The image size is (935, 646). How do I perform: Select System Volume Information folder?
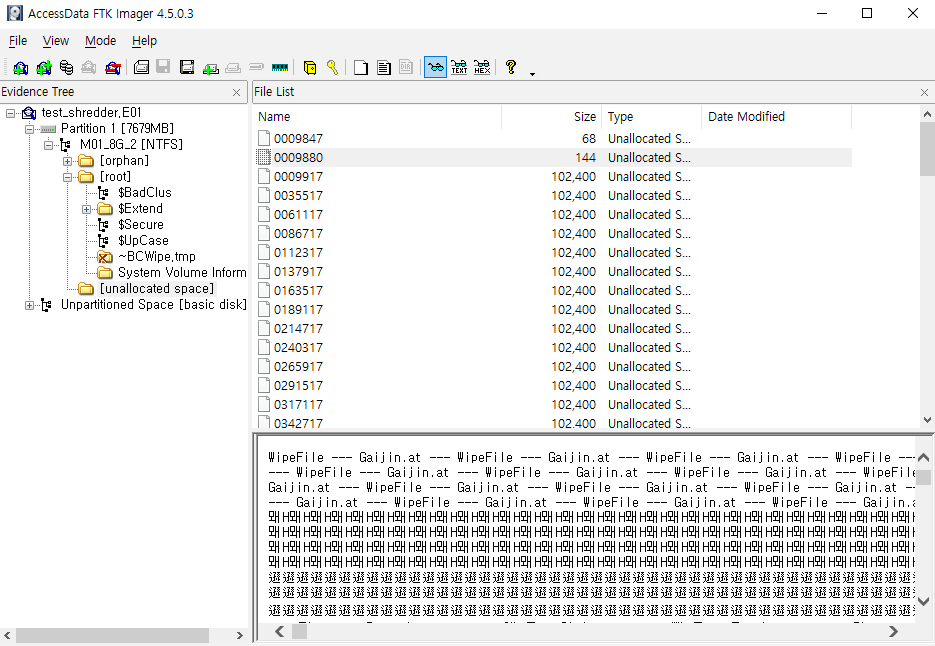(182, 273)
